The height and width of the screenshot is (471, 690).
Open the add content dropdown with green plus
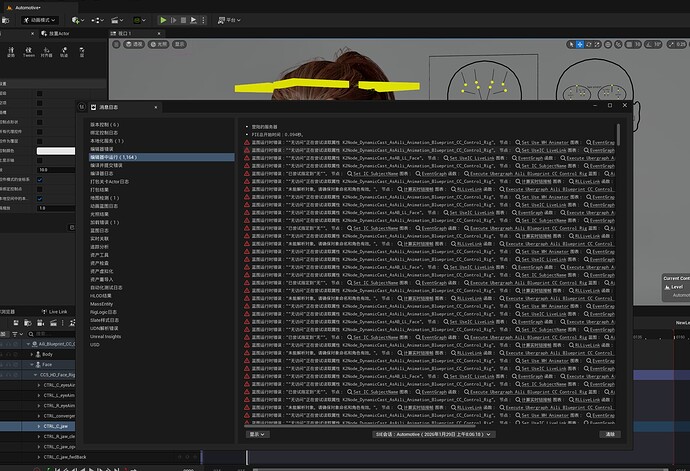(x=78, y=20)
